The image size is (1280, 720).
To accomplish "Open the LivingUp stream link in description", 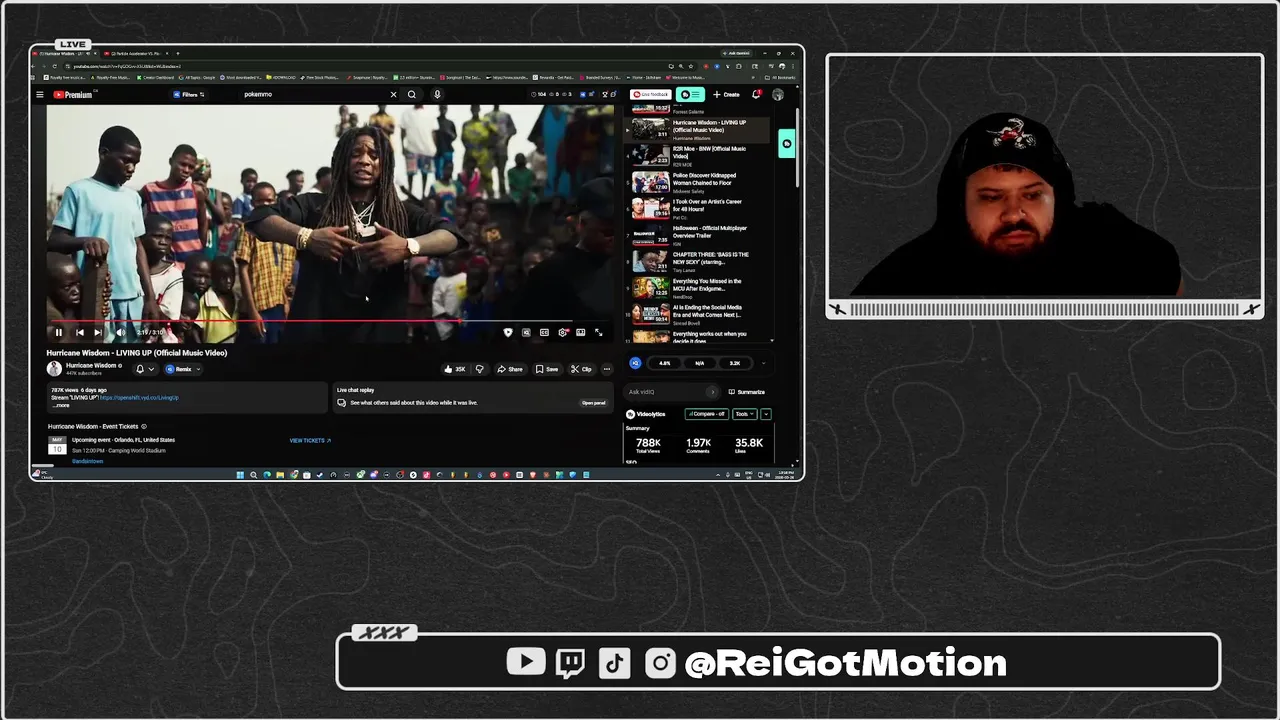I will [139, 398].
